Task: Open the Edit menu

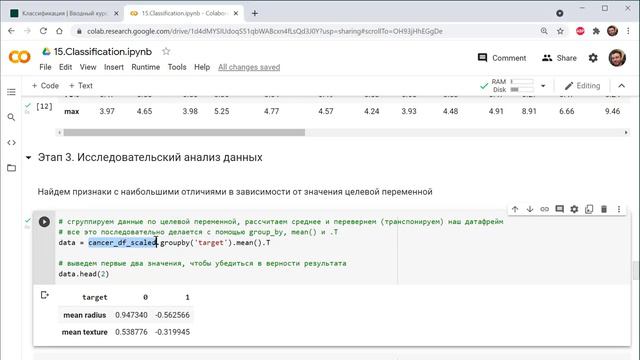Action: click(x=65, y=67)
